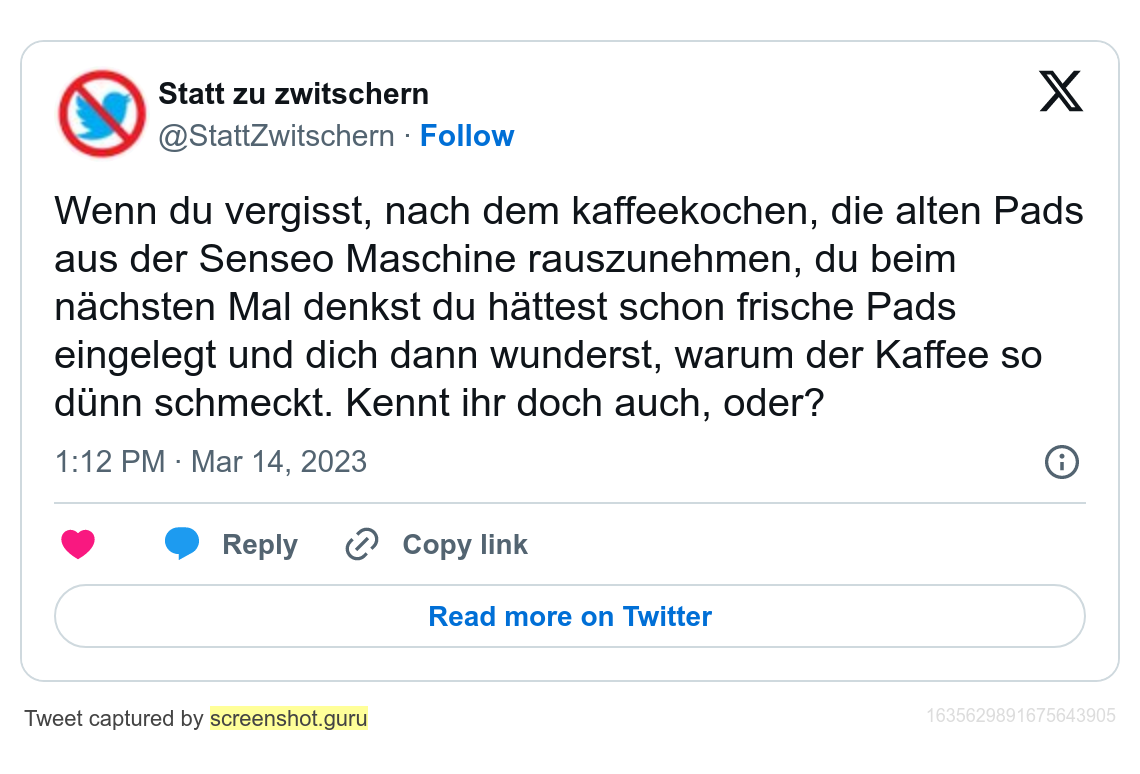Viewport: 1140px width, 774px height.
Task: Like the tweet with the heart icon
Action: tap(78, 544)
